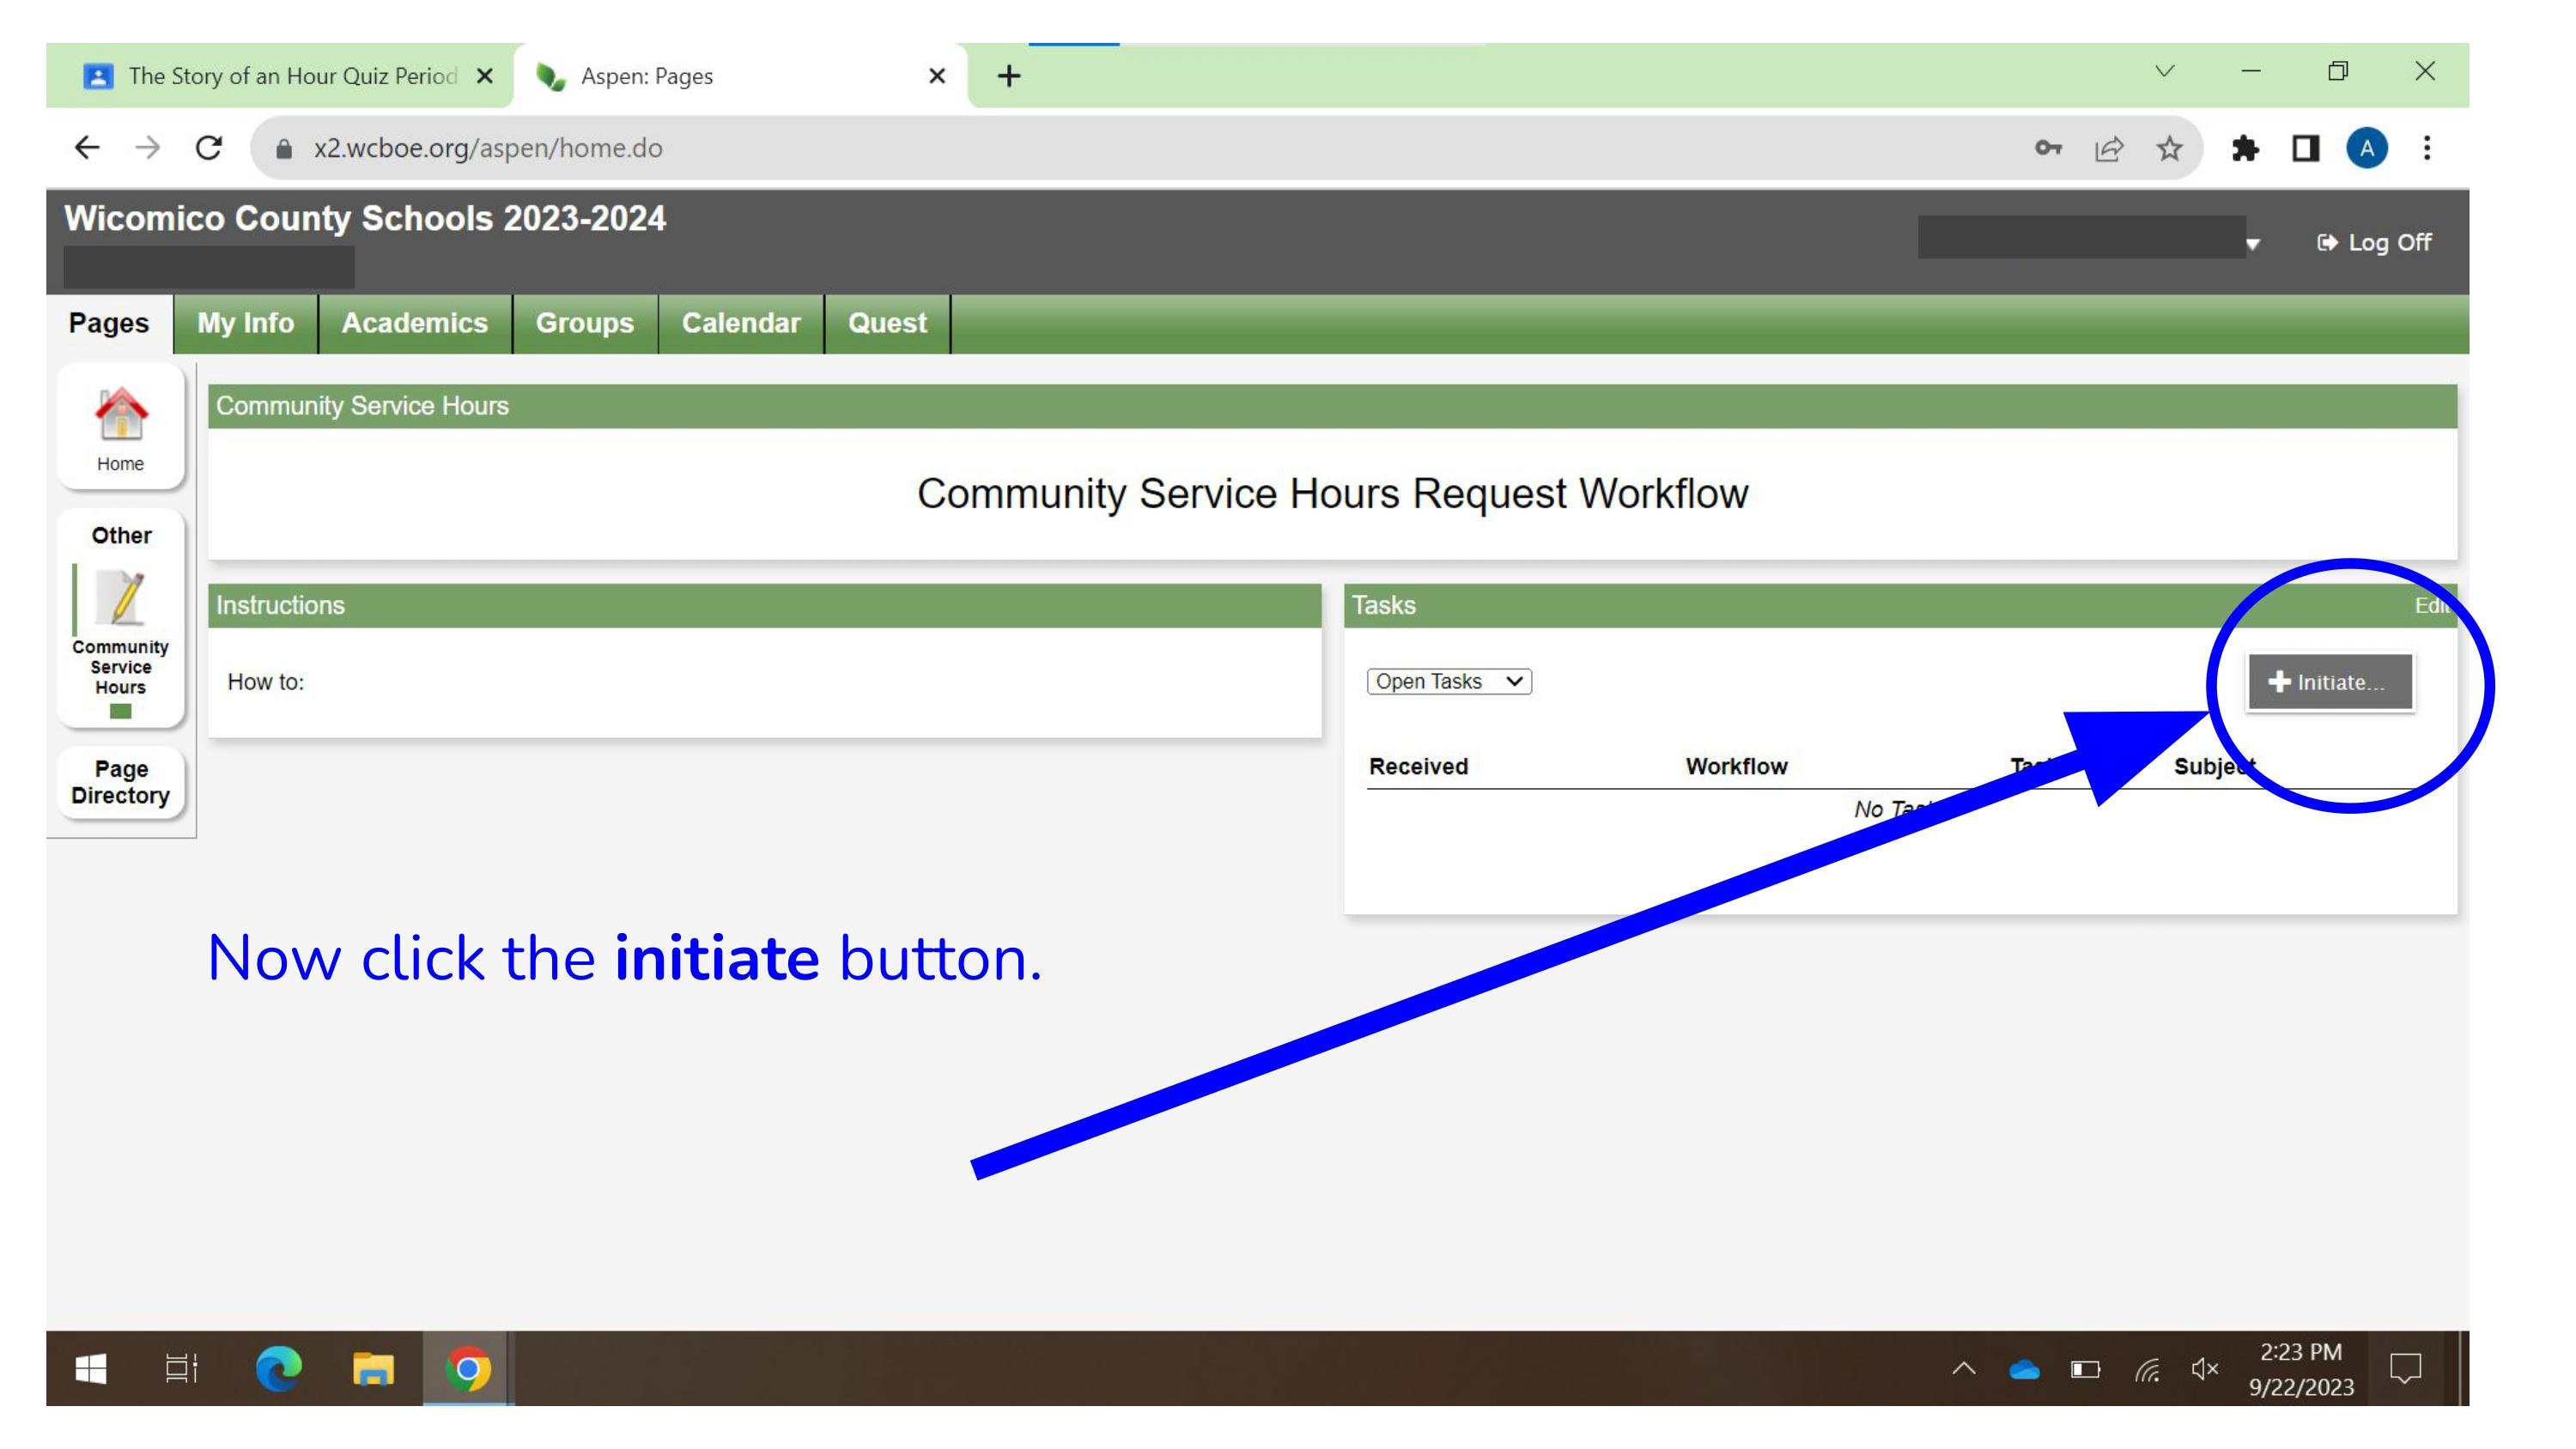2576x1449 pixels.
Task: Reload the page with the refresh icon
Action: (209, 148)
